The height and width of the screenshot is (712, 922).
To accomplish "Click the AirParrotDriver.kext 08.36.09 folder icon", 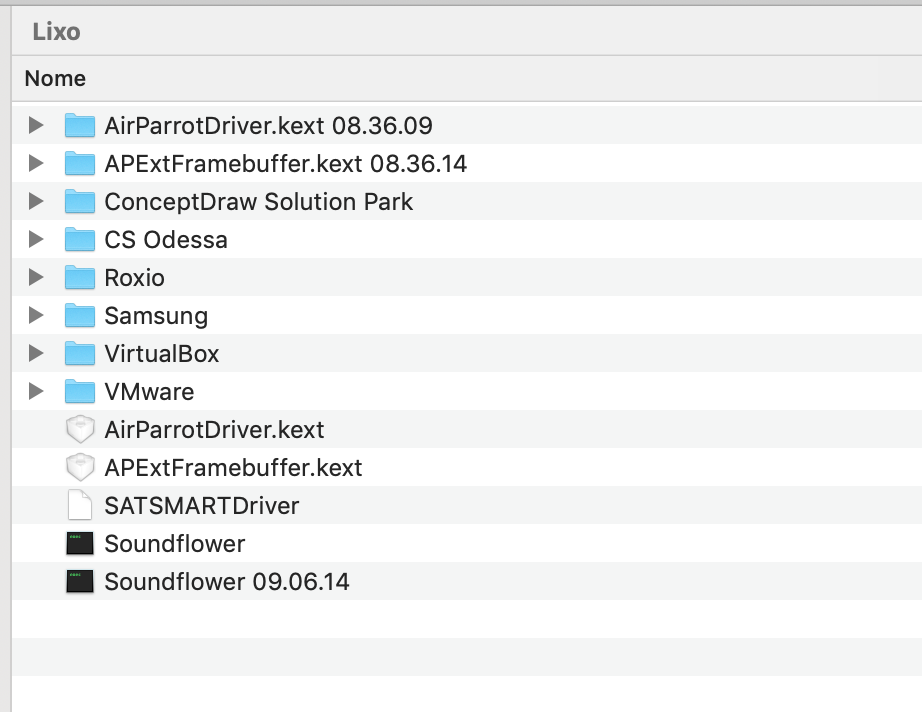I will [x=80, y=125].
